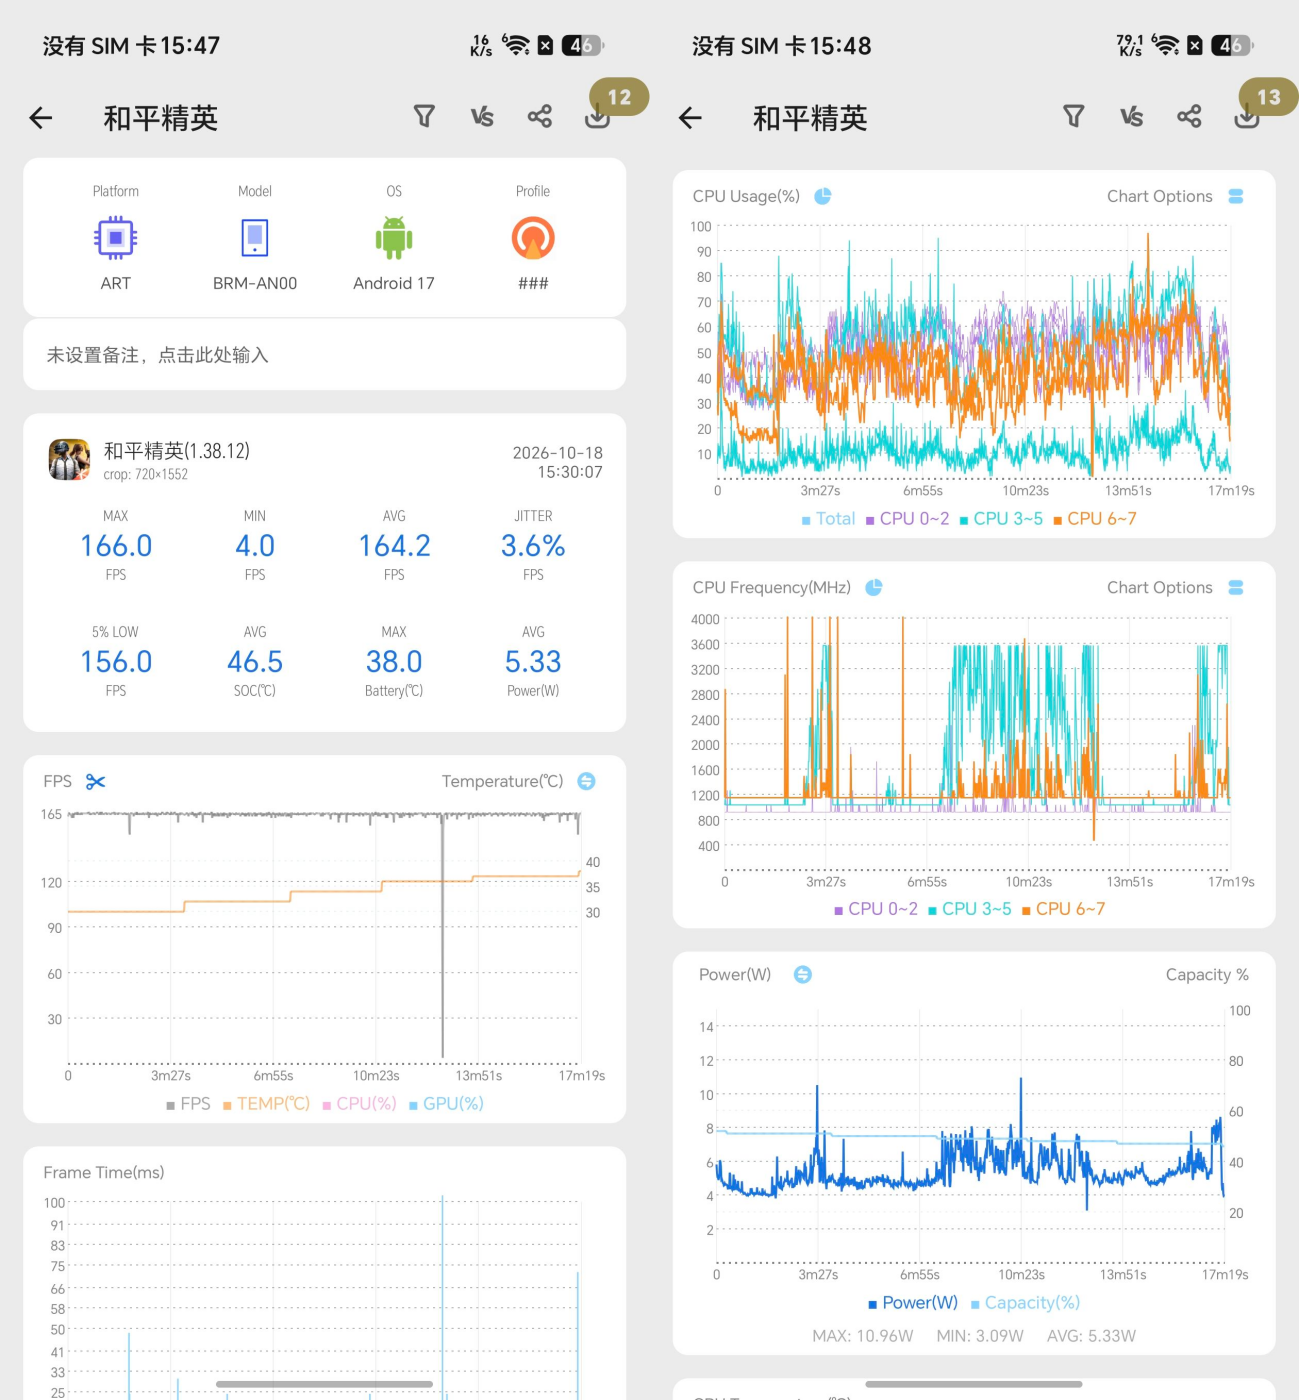This screenshot has height=1400, width=1299.
Task: Click the scissors crop icon beside FPS
Action: (x=96, y=782)
